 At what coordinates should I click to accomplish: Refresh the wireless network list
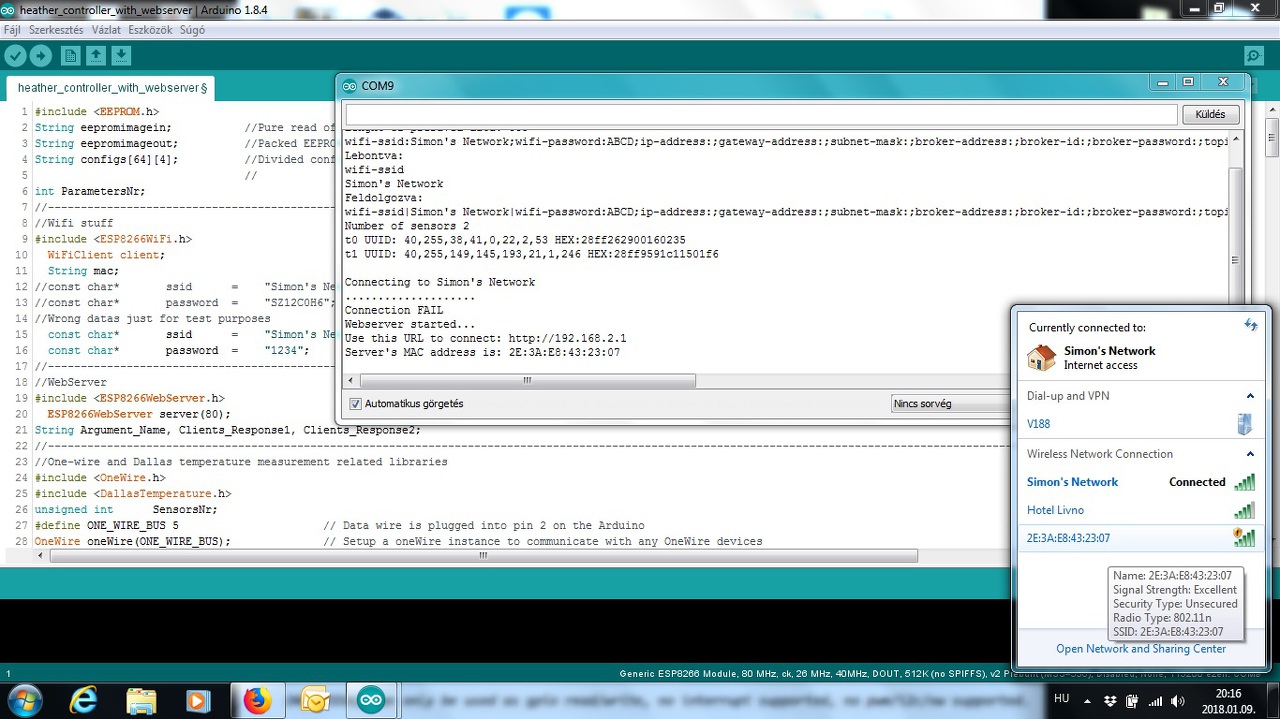tap(1250, 326)
